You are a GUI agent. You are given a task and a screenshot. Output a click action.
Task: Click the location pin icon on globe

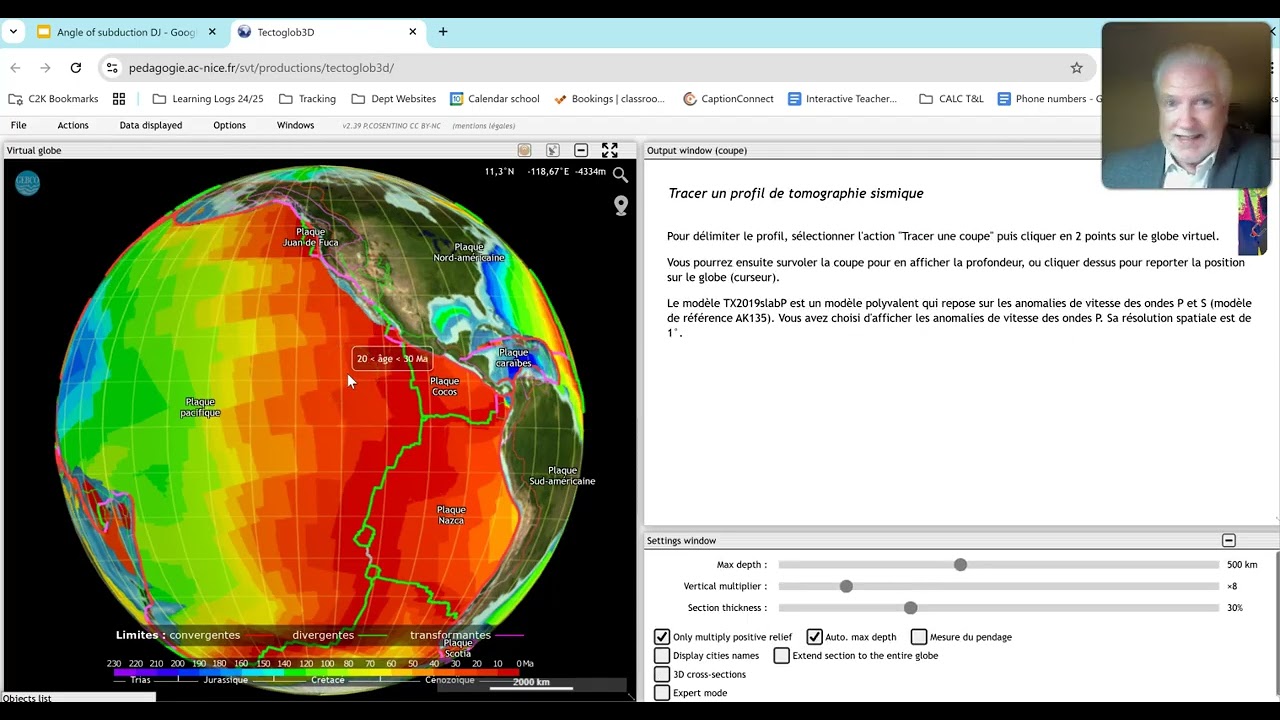point(621,206)
